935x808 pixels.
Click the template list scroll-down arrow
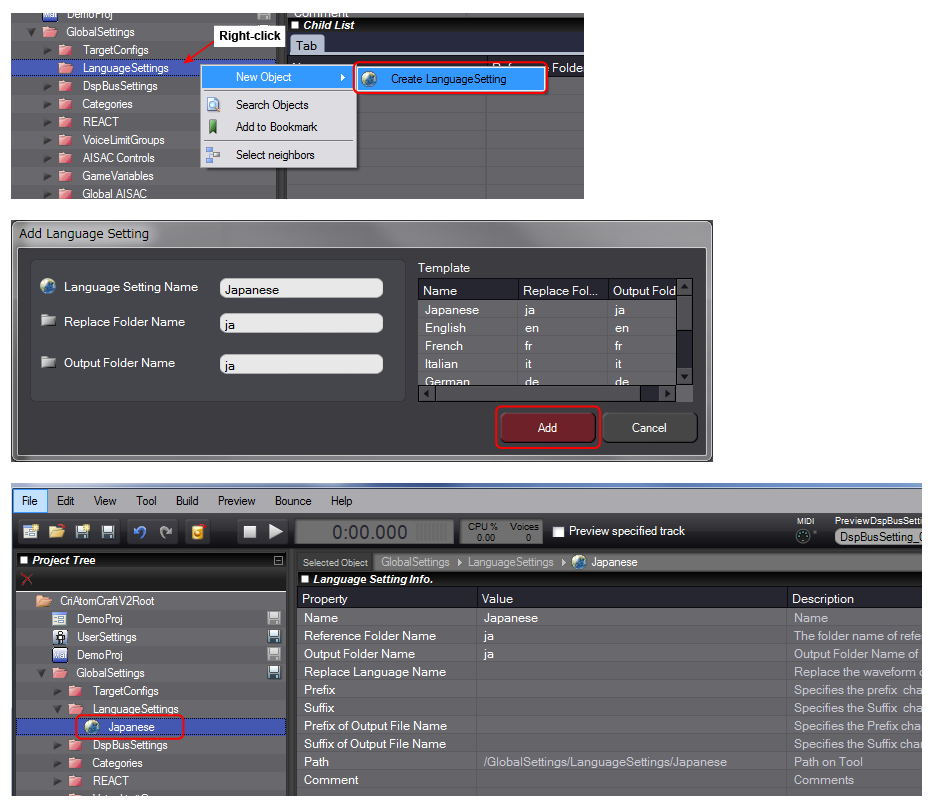tap(685, 376)
